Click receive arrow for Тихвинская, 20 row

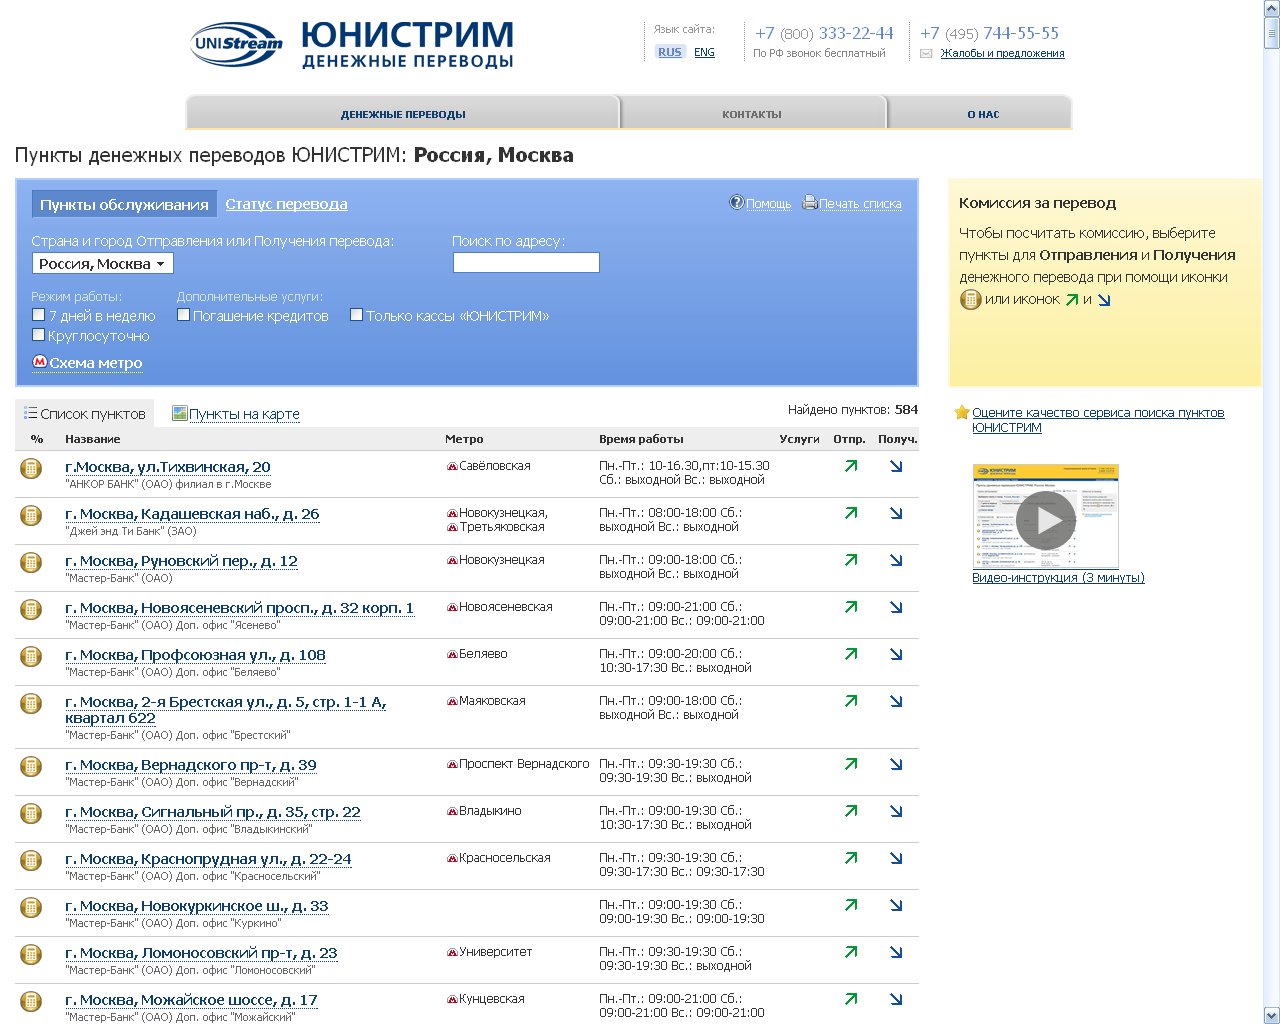896,466
